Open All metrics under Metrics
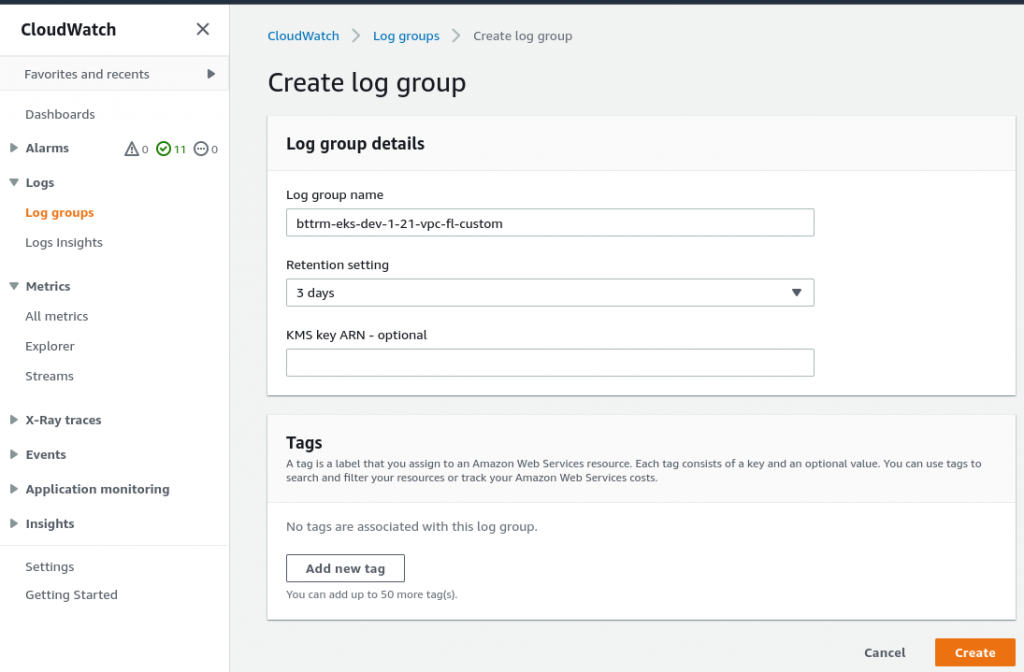This screenshot has height=672, width=1024. pos(56,316)
